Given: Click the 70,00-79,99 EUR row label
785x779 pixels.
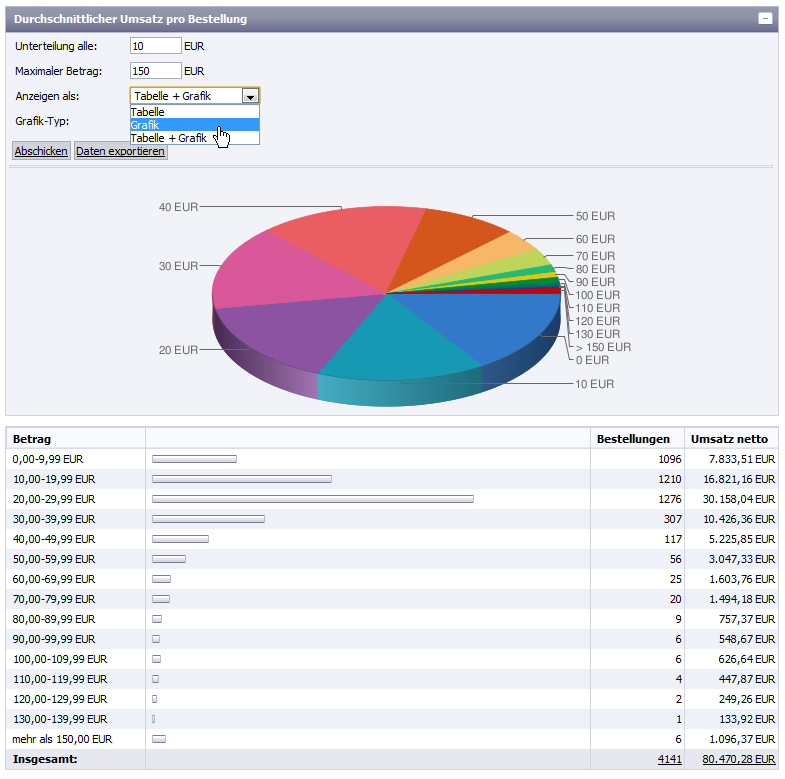Looking at the screenshot, I should click(x=54, y=599).
